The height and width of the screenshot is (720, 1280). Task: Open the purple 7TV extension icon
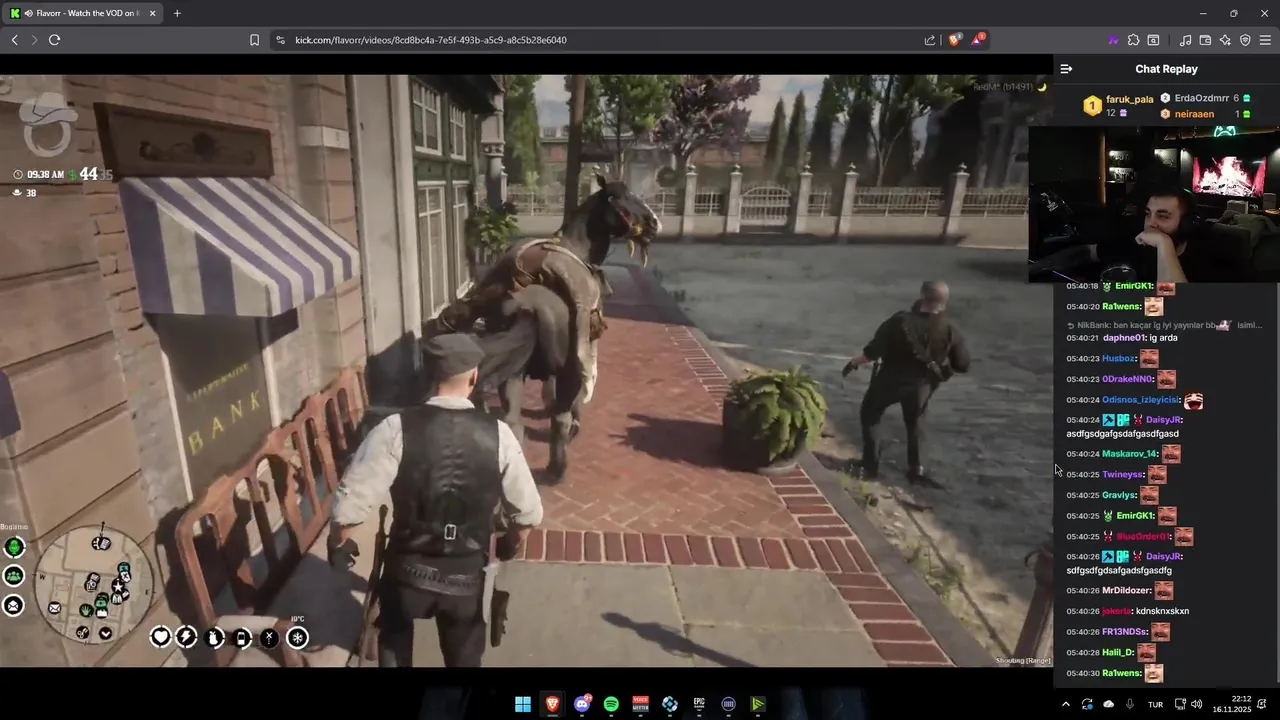(x=1113, y=40)
